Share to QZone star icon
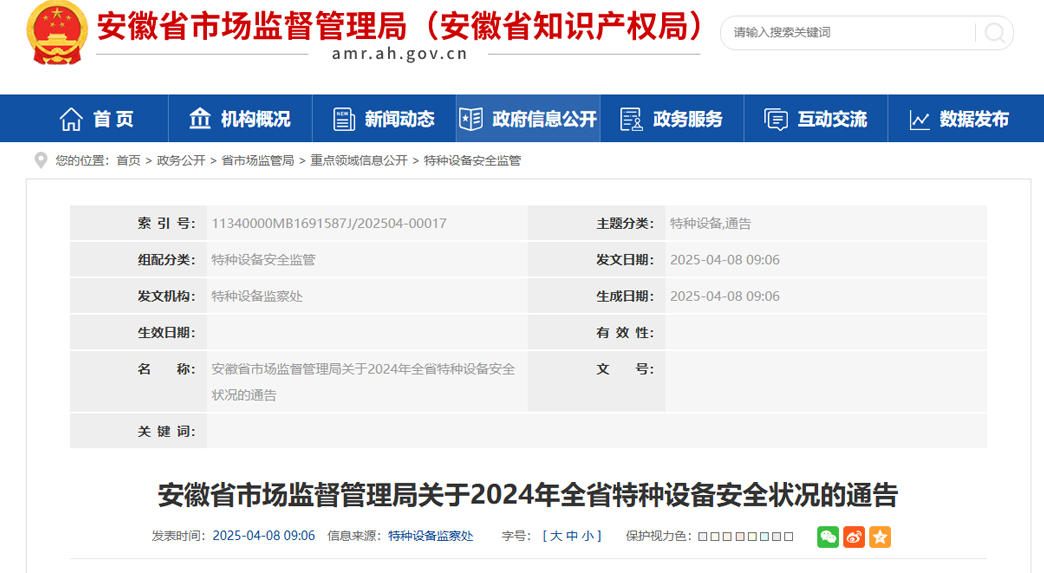The height and width of the screenshot is (573, 1044). pyautogui.click(x=880, y=536)
